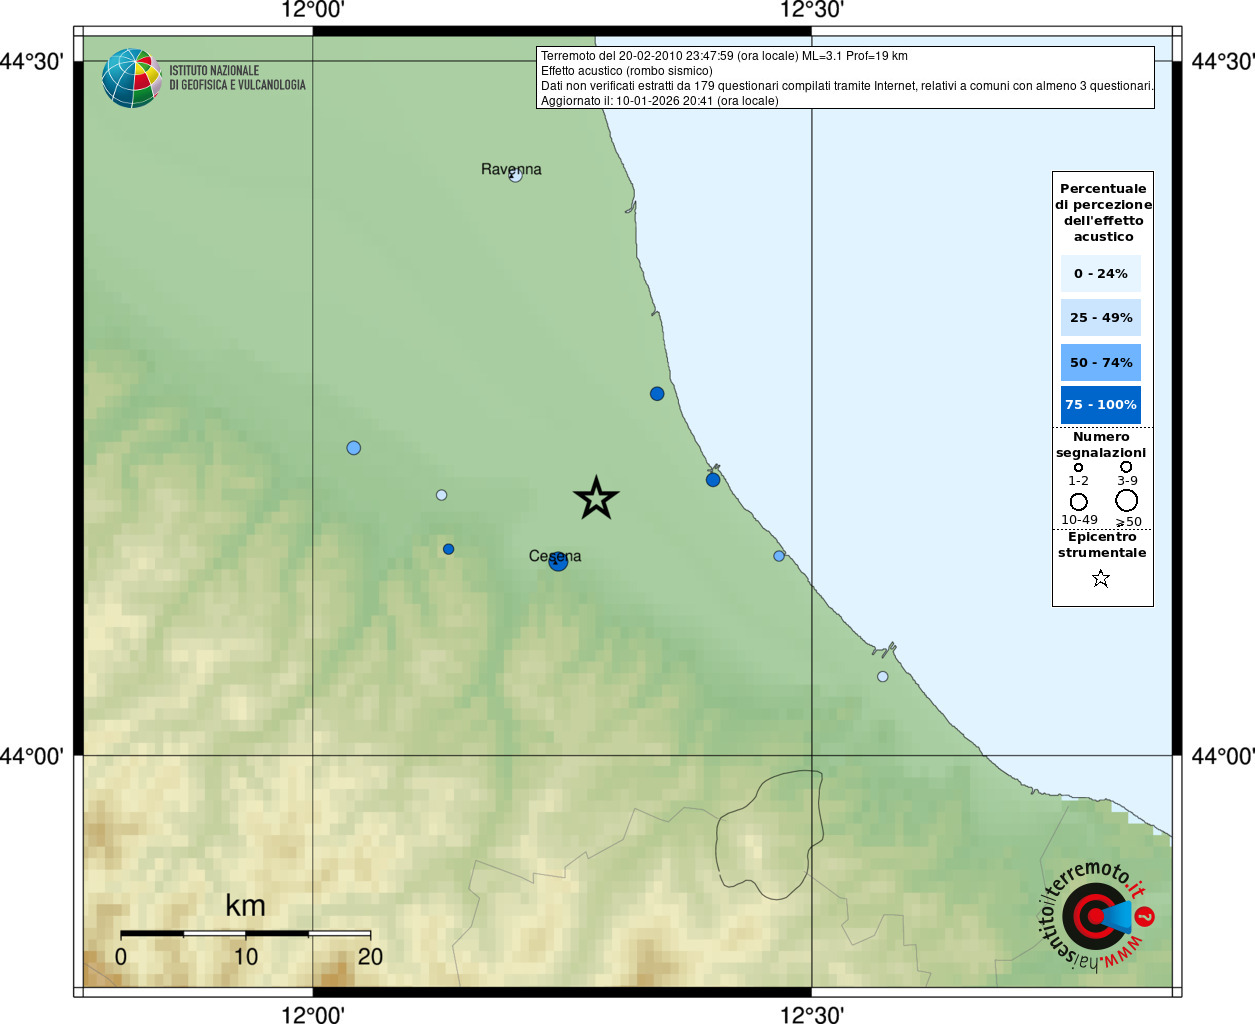This screenshot has height=1024, width=1255.
Task: Click the epicenter star on the map
Action: [596, 498]
